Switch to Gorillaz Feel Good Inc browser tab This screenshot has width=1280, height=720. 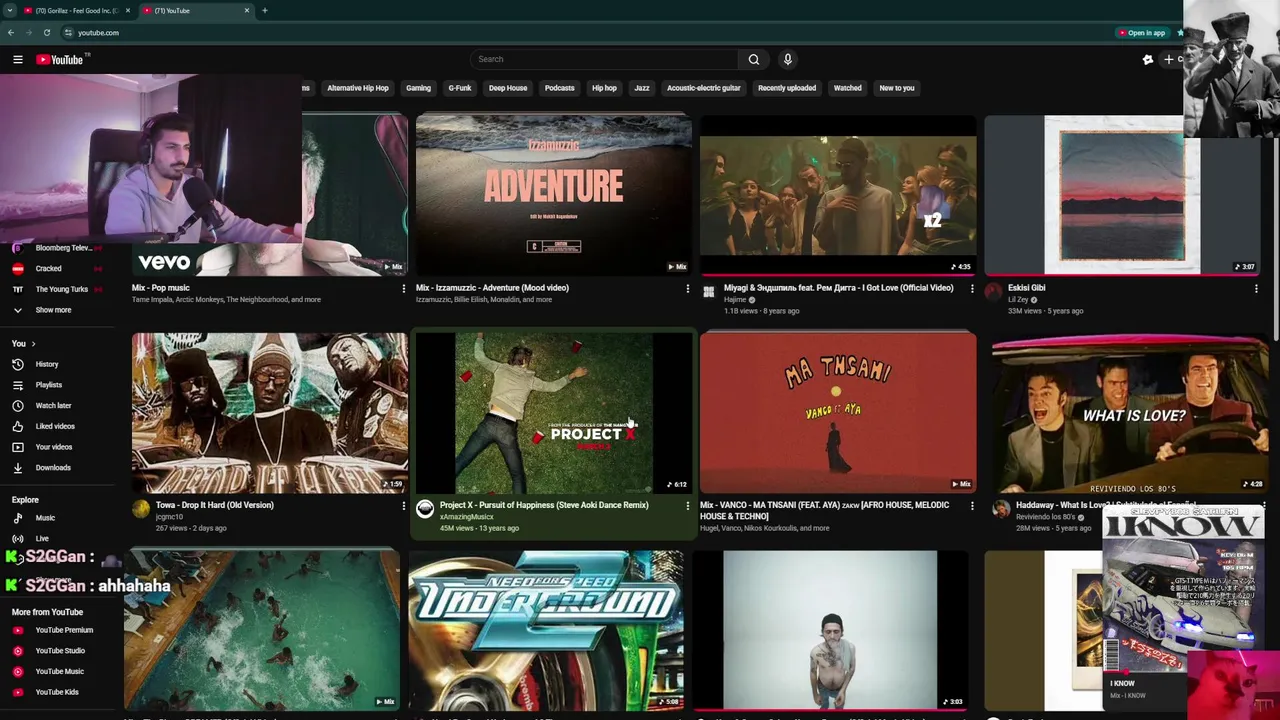pyautogui.click(x=76, y=10)
